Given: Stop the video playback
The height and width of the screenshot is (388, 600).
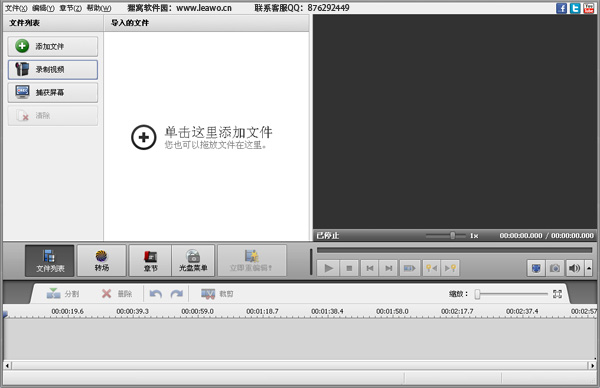Looking at the screenshot, I should coord(349,268).
